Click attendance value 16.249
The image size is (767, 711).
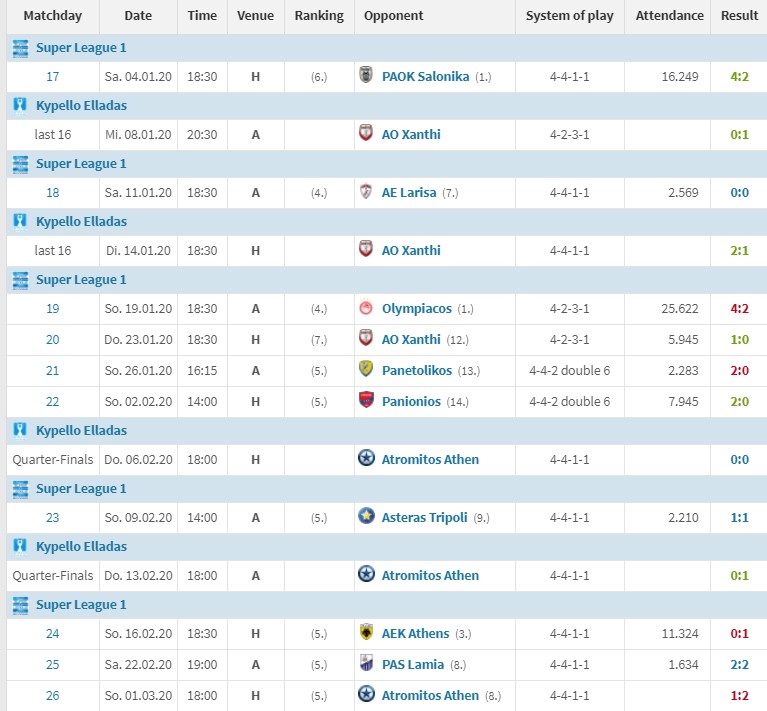click(x=679, y=77)
